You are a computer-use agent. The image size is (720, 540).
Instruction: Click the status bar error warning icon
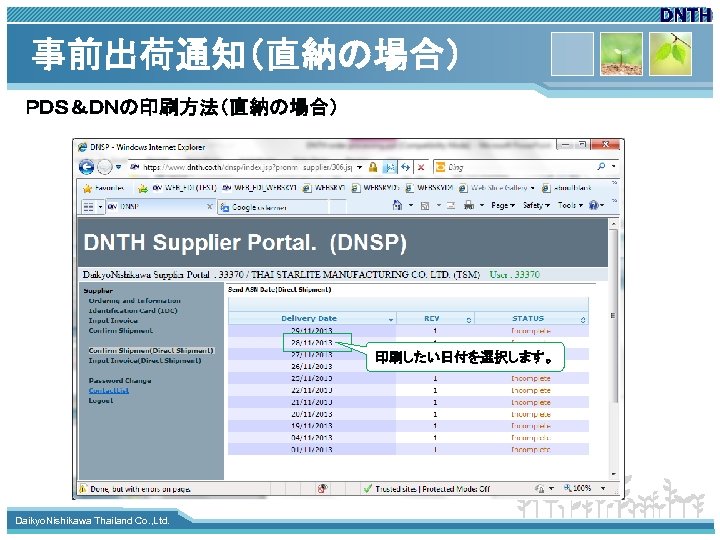point(83,489)
